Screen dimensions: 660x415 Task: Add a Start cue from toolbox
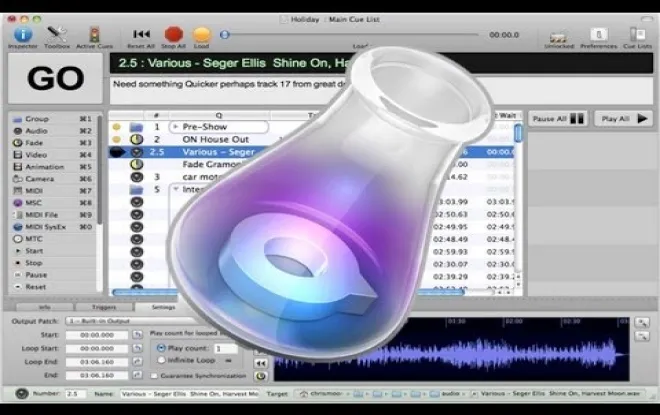[52, 251]
